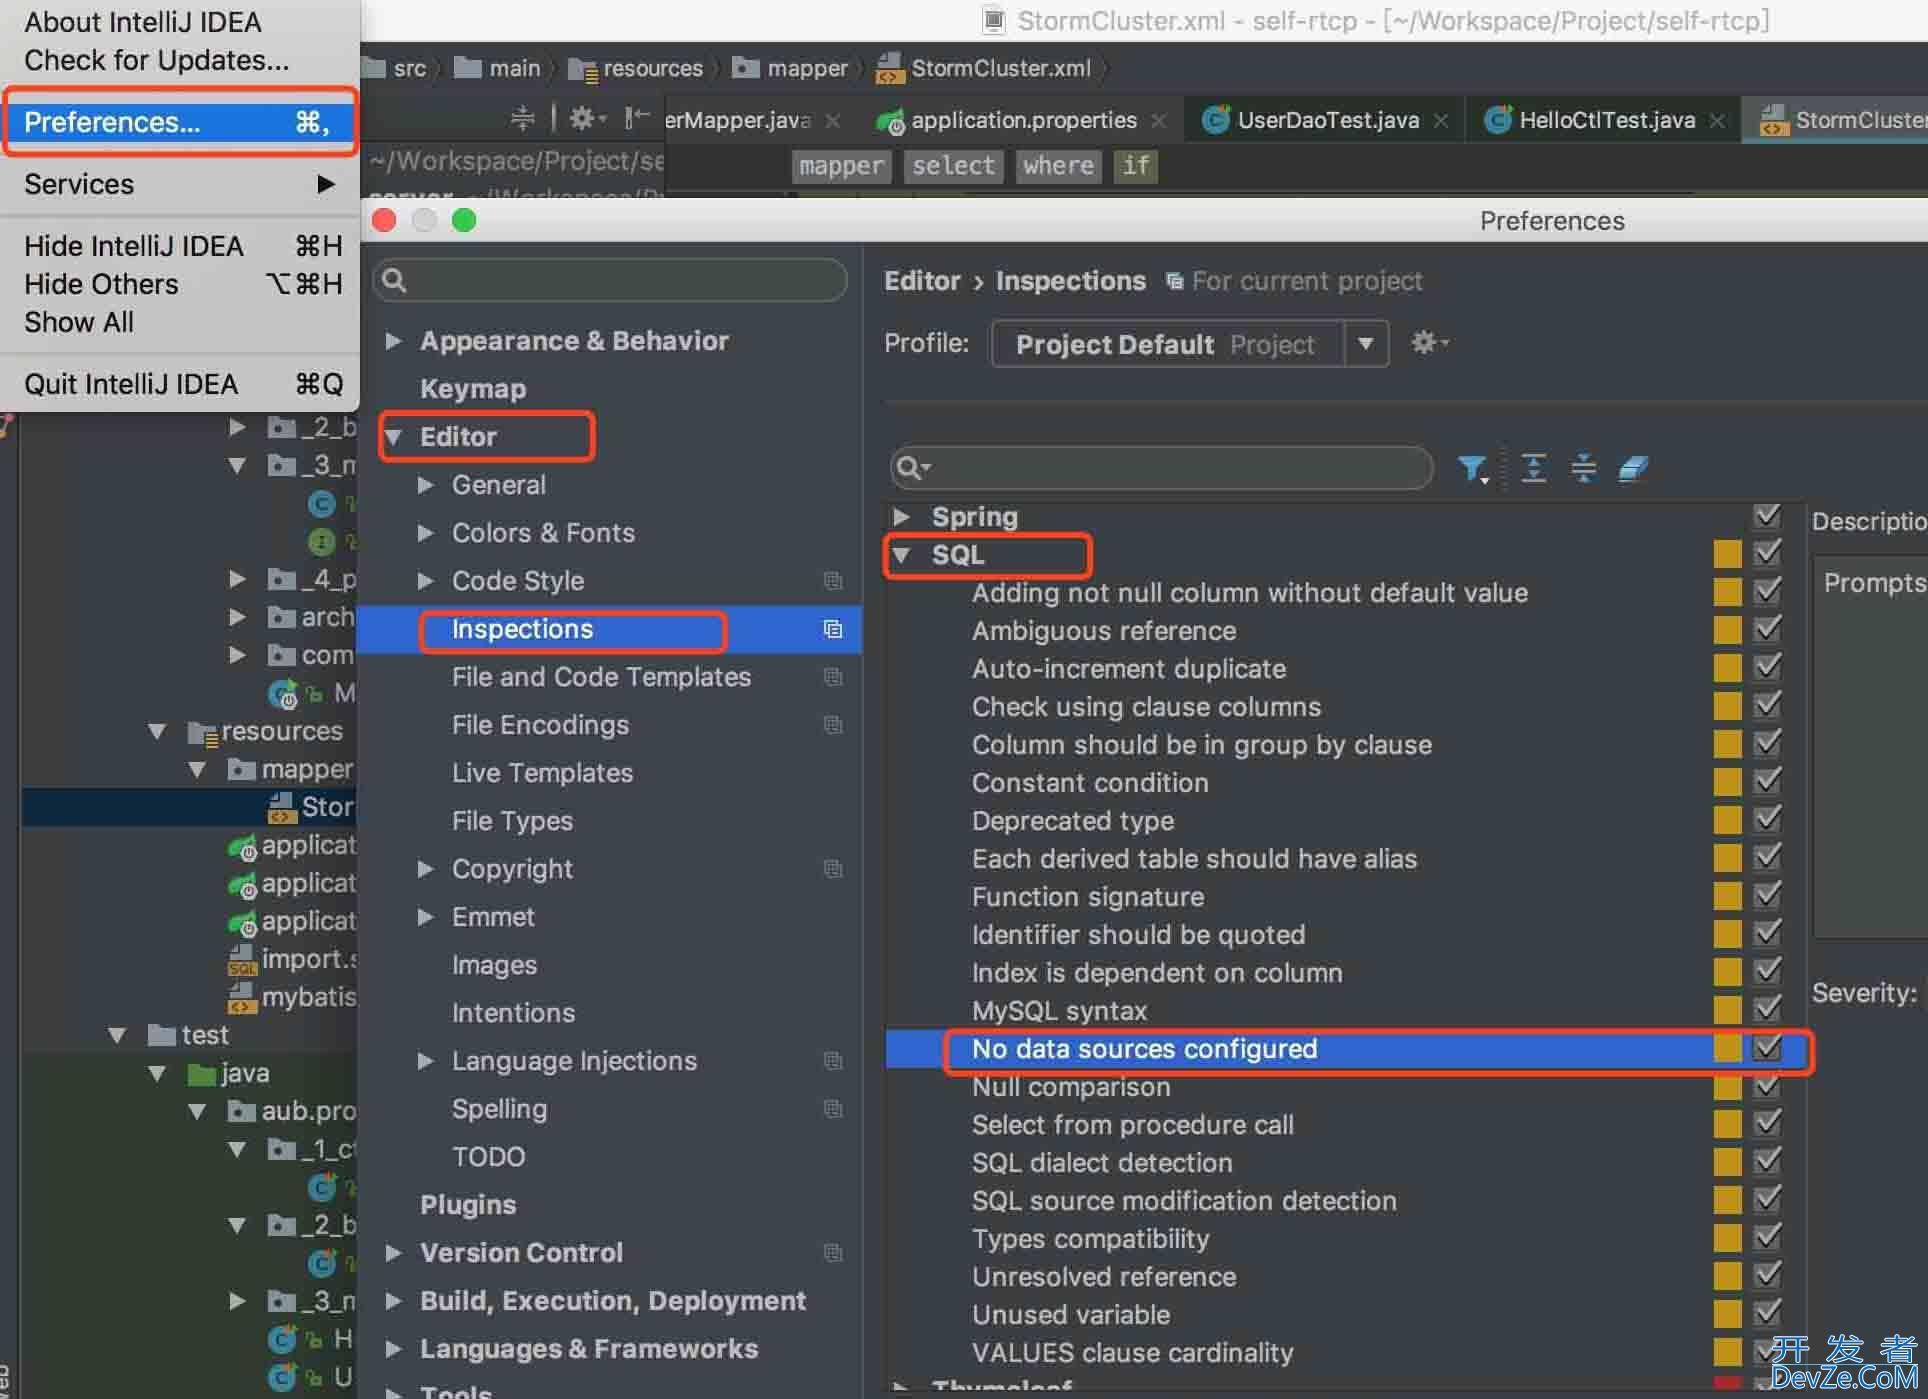Click the resources folder icon in breadcrumb
This screenshot has height=1399, width=1928.
582,69
